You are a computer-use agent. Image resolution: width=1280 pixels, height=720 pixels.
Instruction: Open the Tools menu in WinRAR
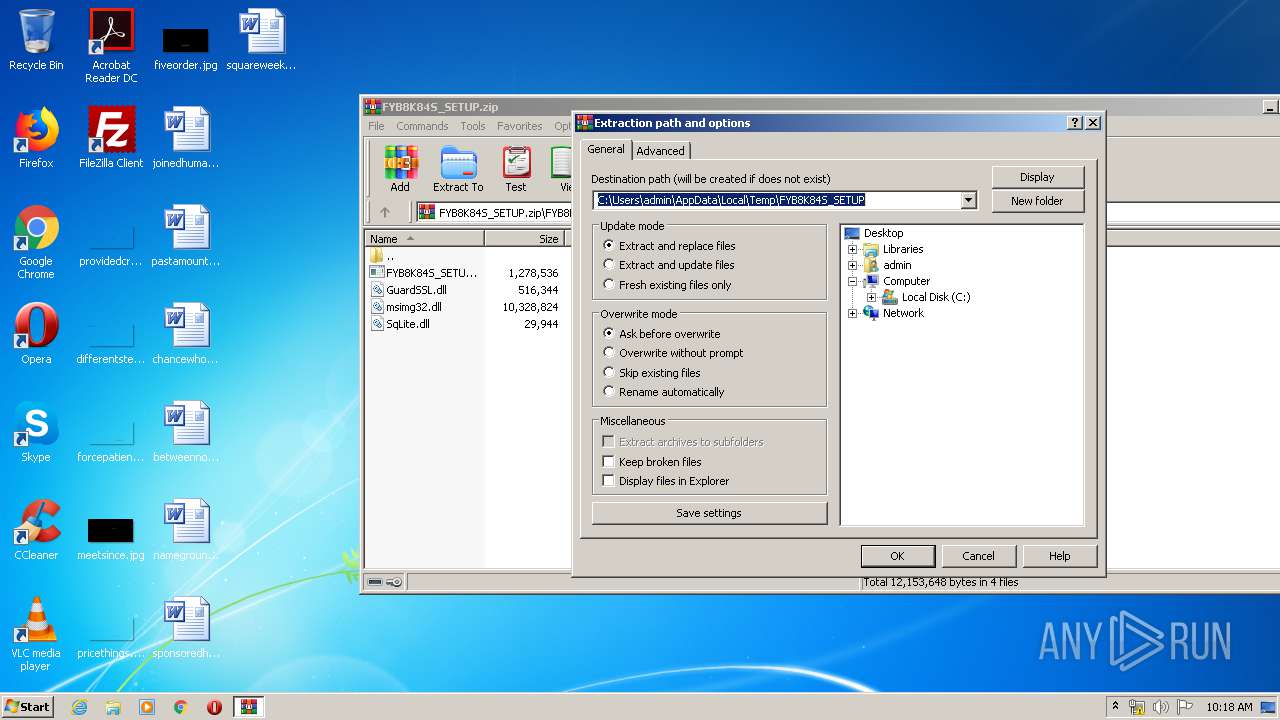point(473,126)
